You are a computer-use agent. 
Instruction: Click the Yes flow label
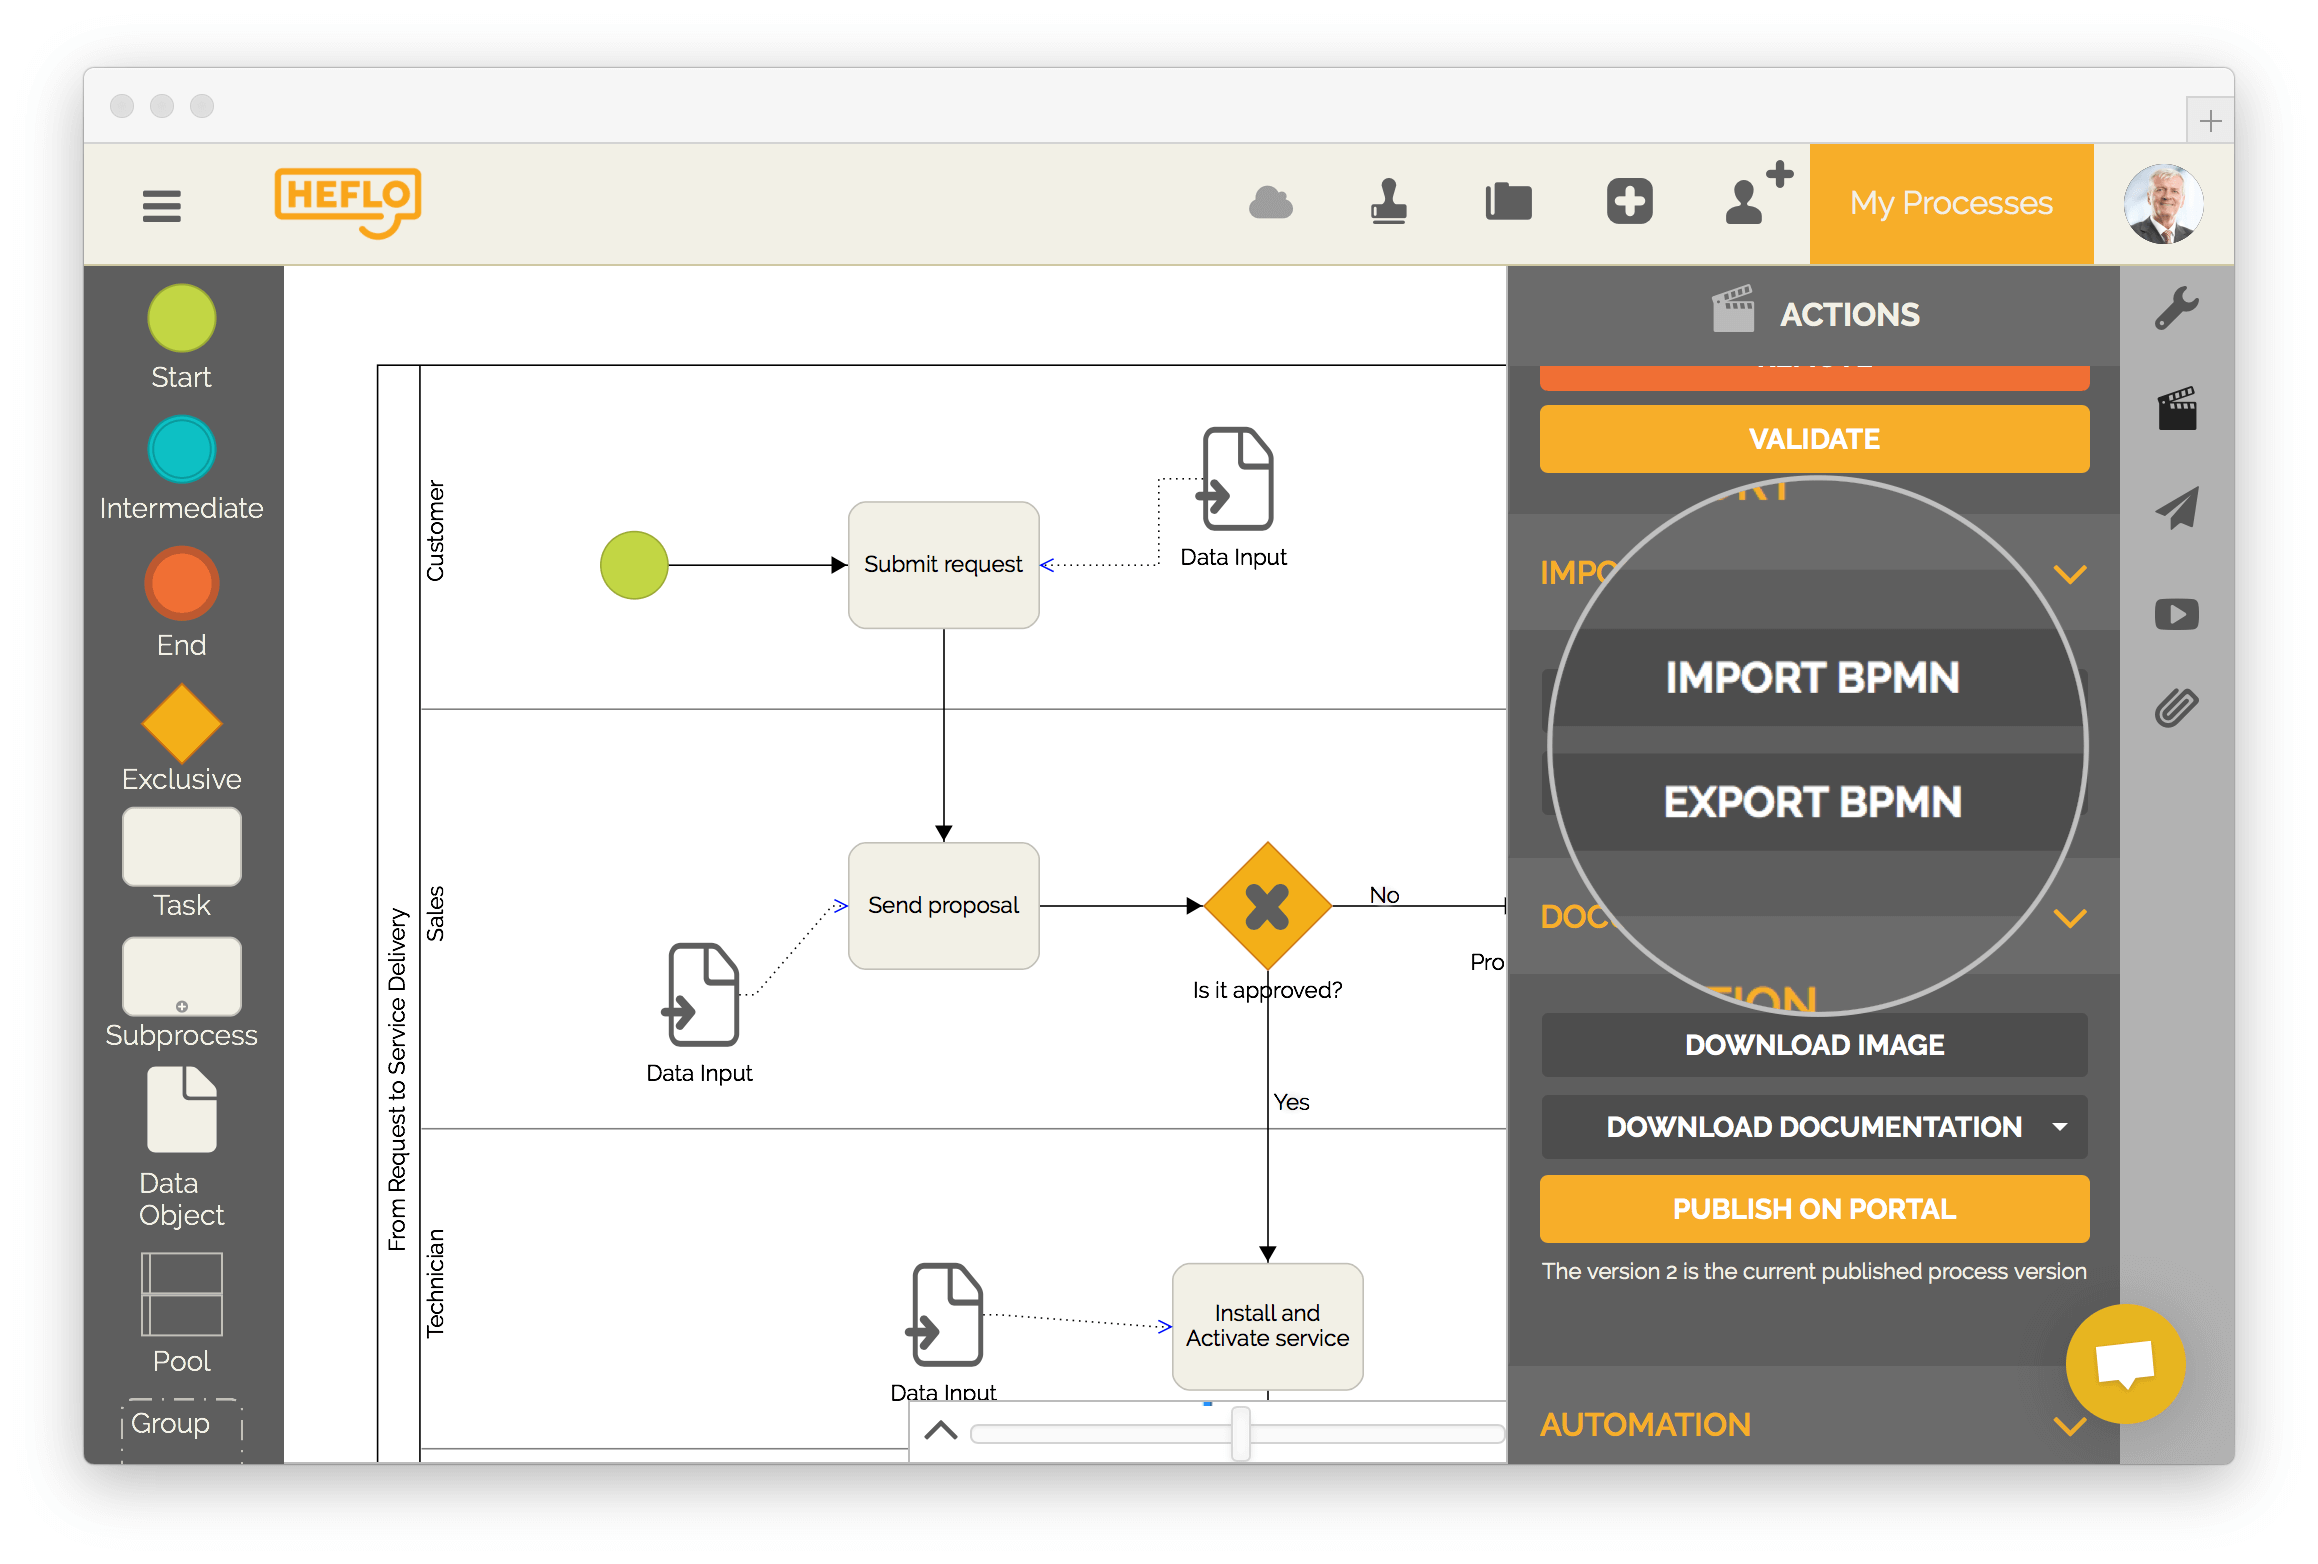pyautogui.click(x=1291, y=1102)
